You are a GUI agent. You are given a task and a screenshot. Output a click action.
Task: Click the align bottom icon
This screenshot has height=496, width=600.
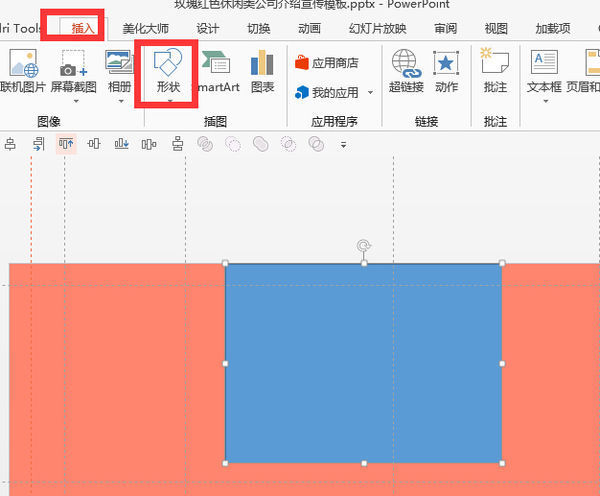pos(122,144)
